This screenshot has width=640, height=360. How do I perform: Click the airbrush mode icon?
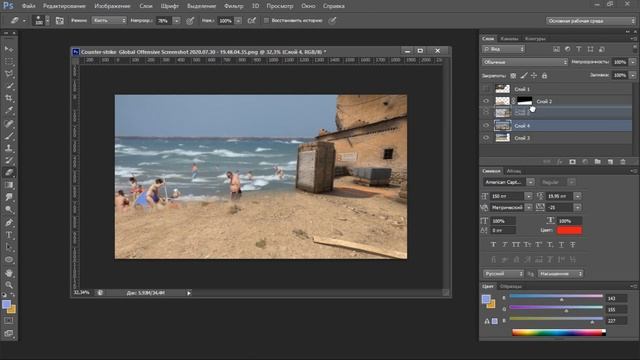[252, 20]
